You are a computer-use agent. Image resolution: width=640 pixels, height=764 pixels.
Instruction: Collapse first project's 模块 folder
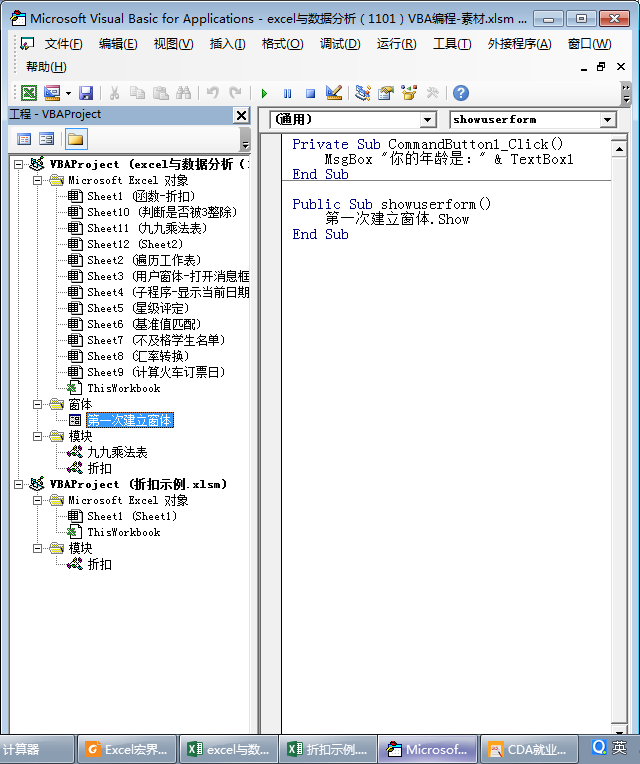click(37, 436)
